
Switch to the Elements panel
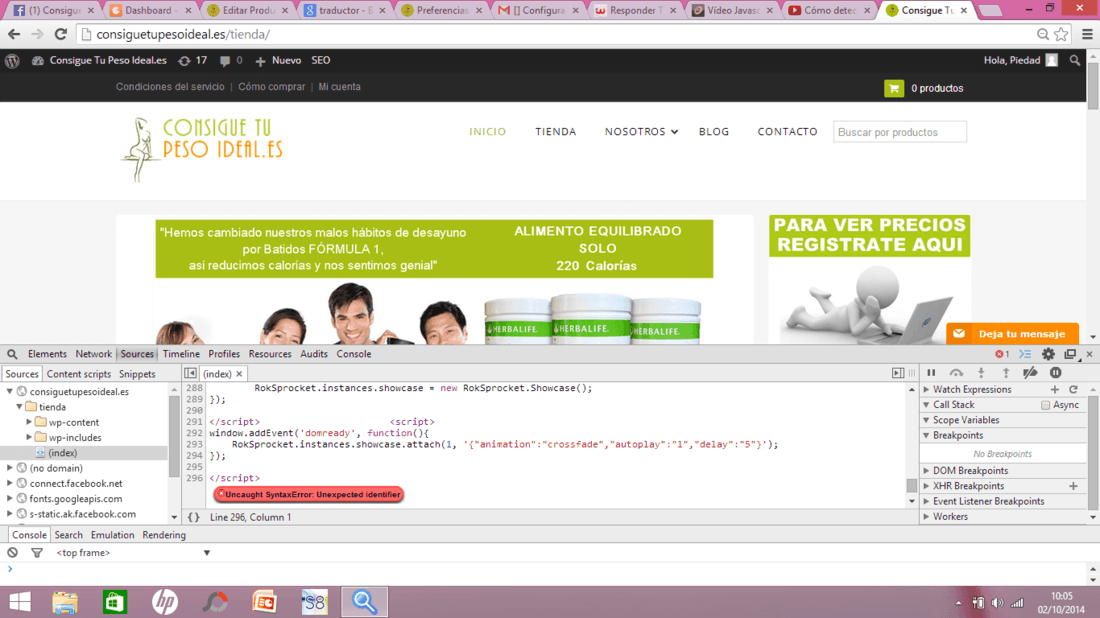(47, 354)
